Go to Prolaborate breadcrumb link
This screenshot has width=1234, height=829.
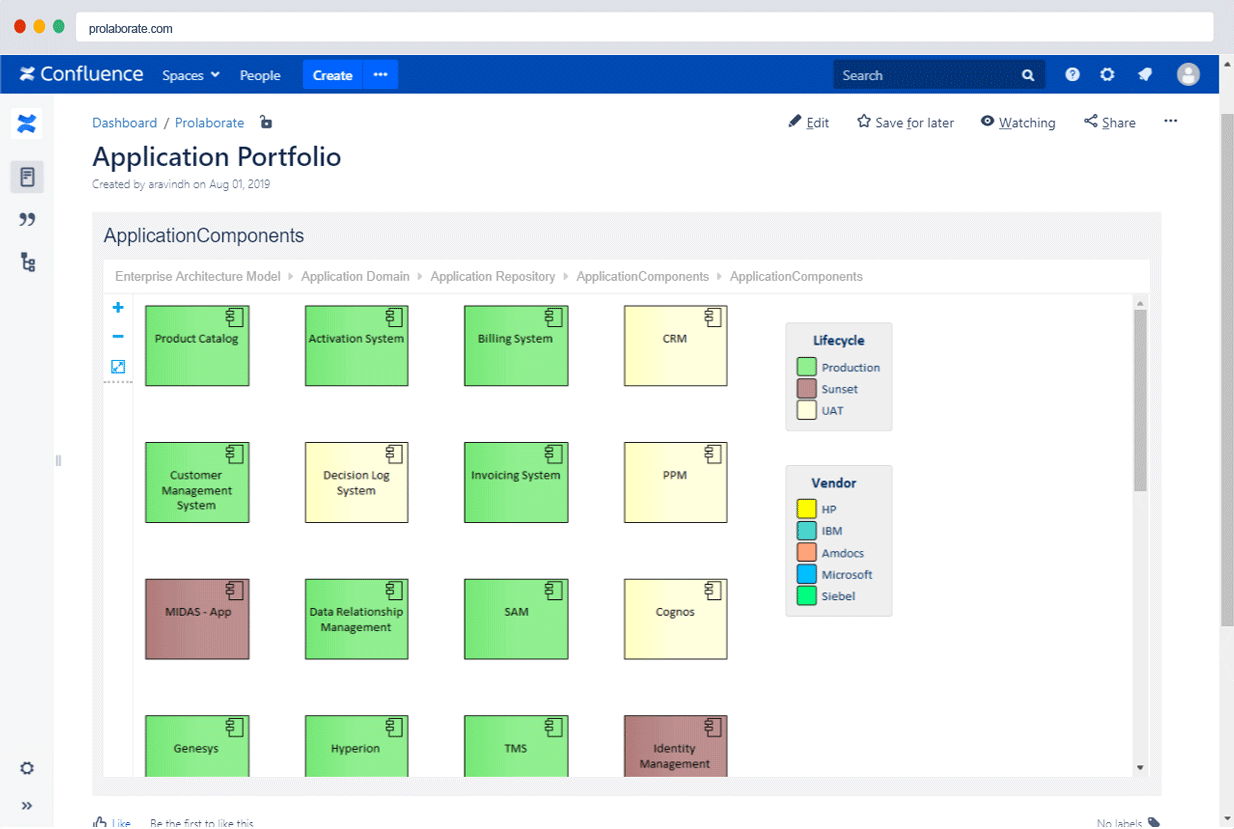210,123
